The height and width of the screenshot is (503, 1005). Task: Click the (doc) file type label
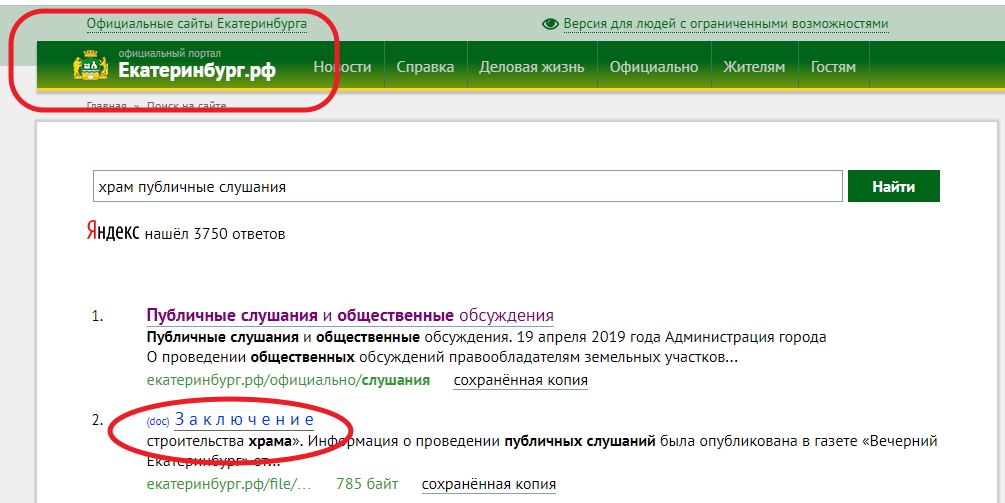click(159, 421)
